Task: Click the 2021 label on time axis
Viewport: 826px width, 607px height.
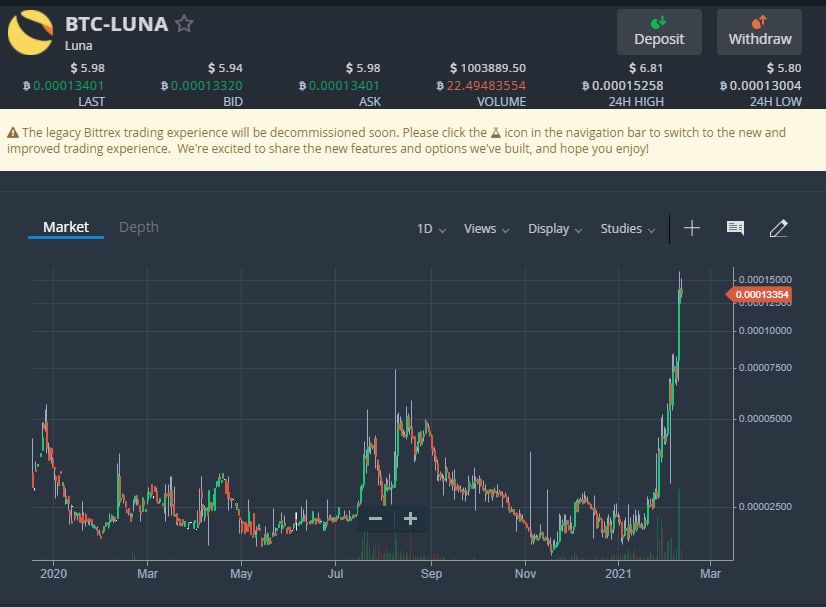Action: [618, 573]
